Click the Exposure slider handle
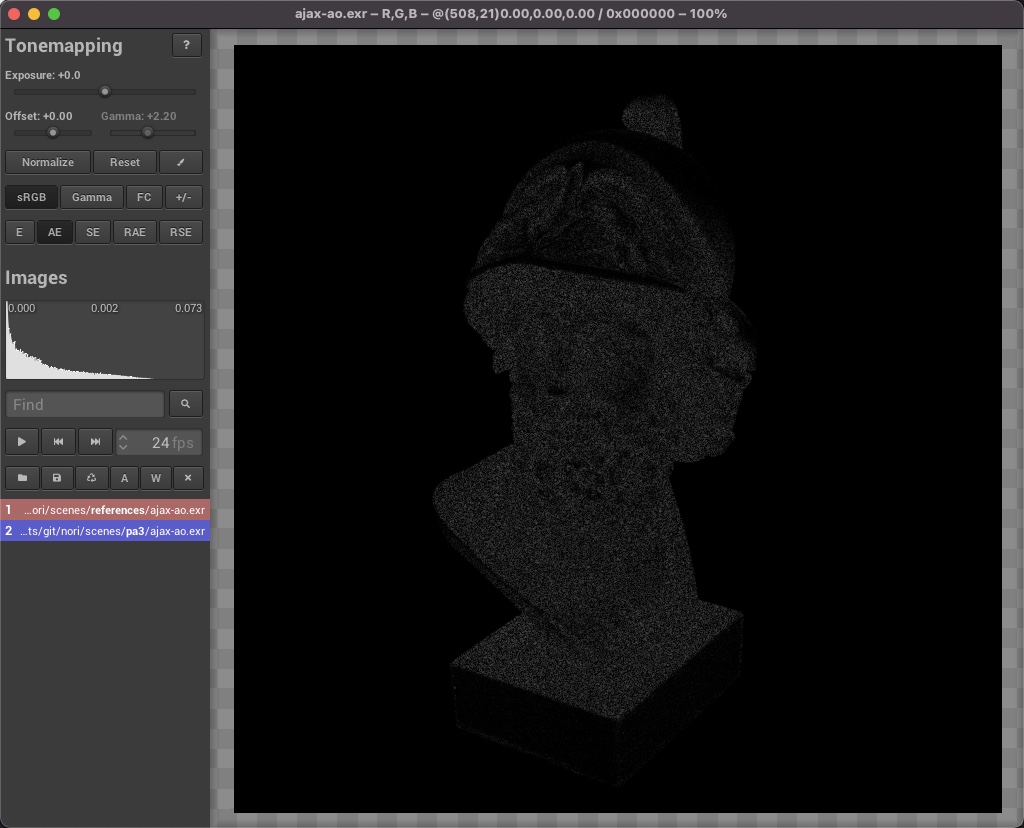 click(x=105, y=92)
